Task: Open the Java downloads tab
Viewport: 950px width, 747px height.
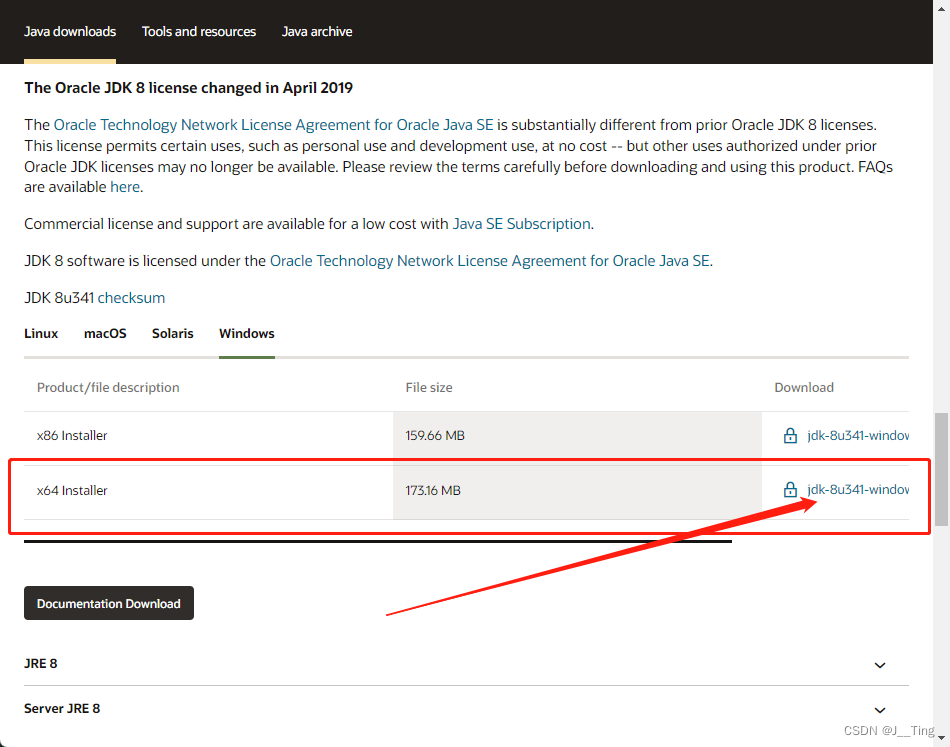Action: click(70, 32)
